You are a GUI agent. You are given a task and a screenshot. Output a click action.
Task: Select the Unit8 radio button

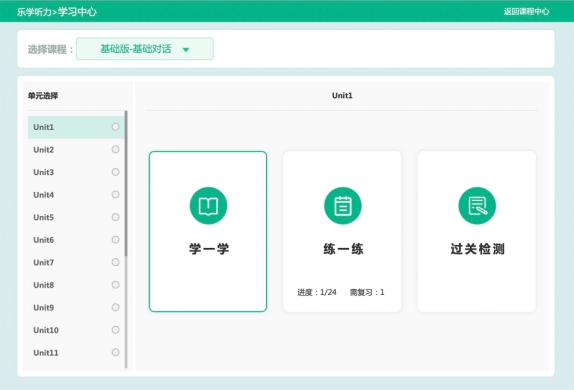pos(115,285)
